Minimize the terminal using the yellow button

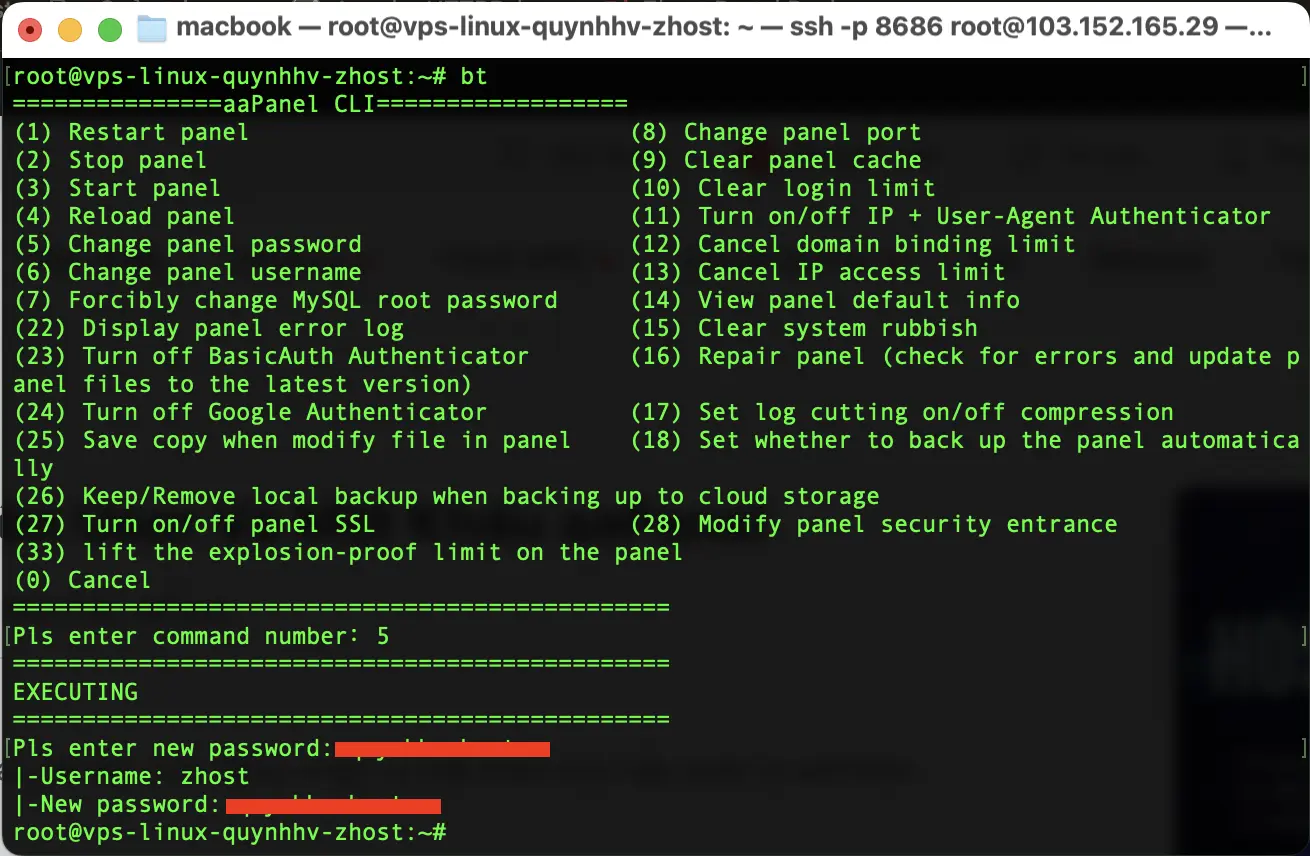click(70, 29)
